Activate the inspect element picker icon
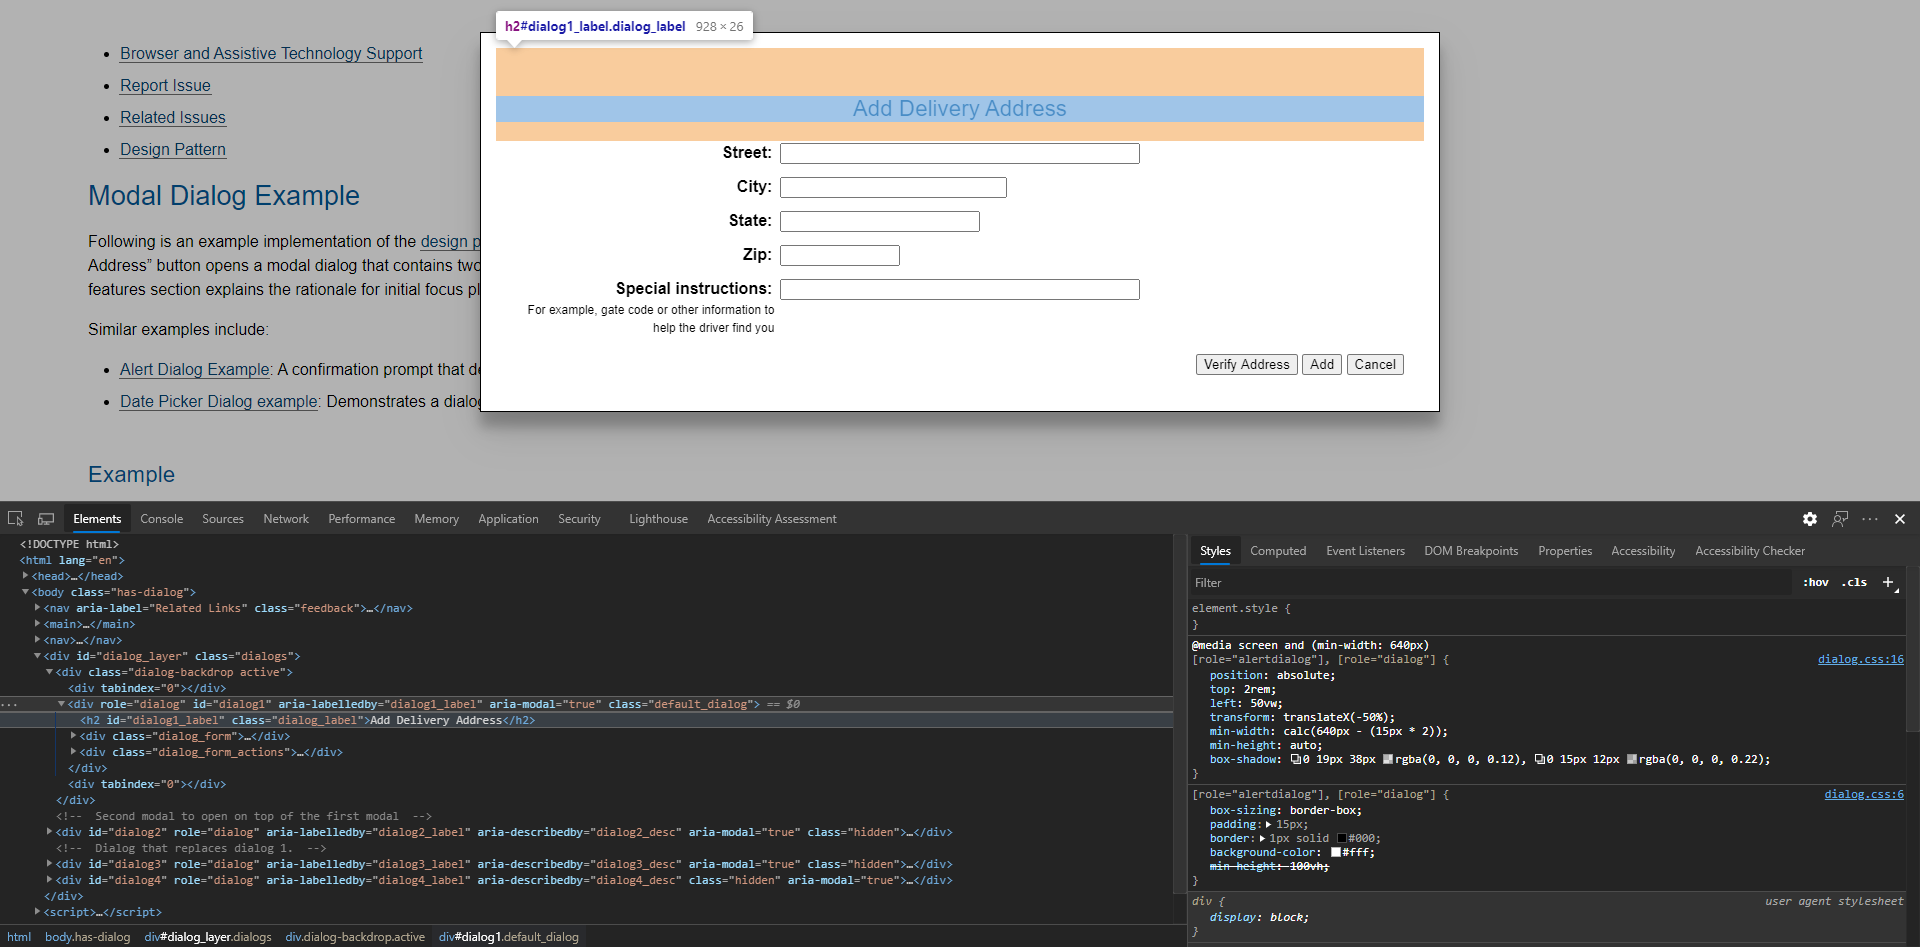 (x=15, y=519)
